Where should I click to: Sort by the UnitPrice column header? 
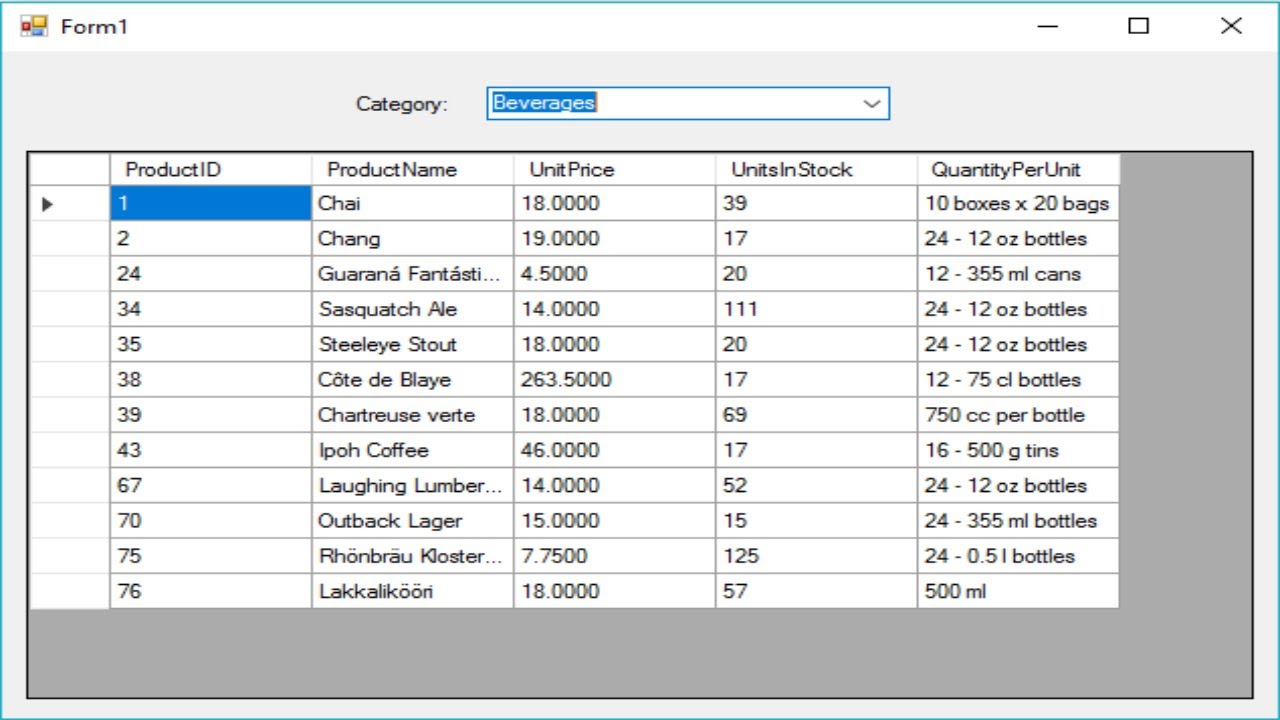[x=615, y=169]
